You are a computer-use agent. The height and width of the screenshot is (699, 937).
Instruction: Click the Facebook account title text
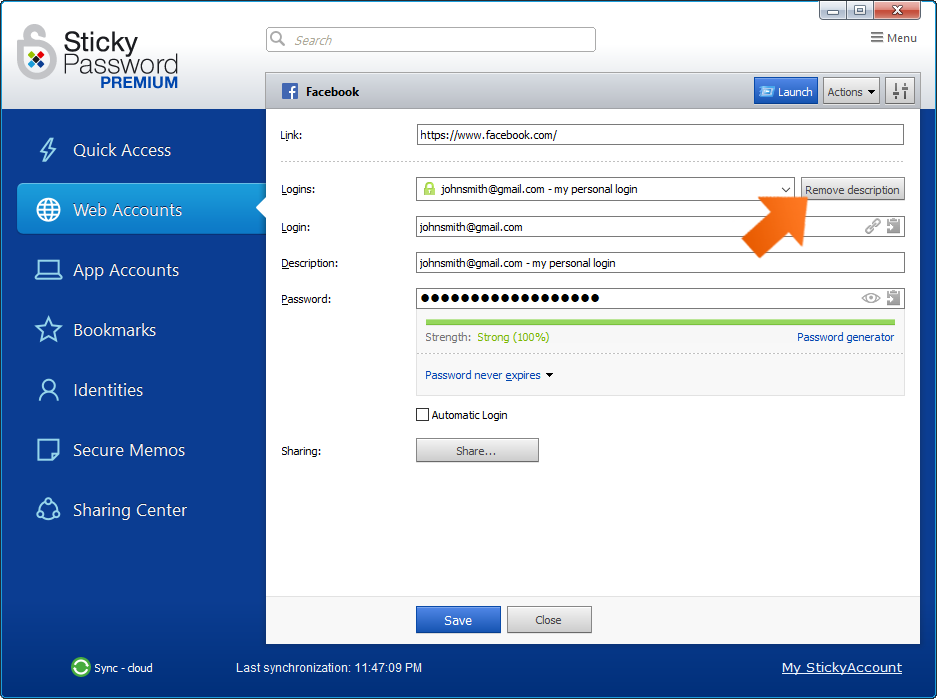coord(332,91)
